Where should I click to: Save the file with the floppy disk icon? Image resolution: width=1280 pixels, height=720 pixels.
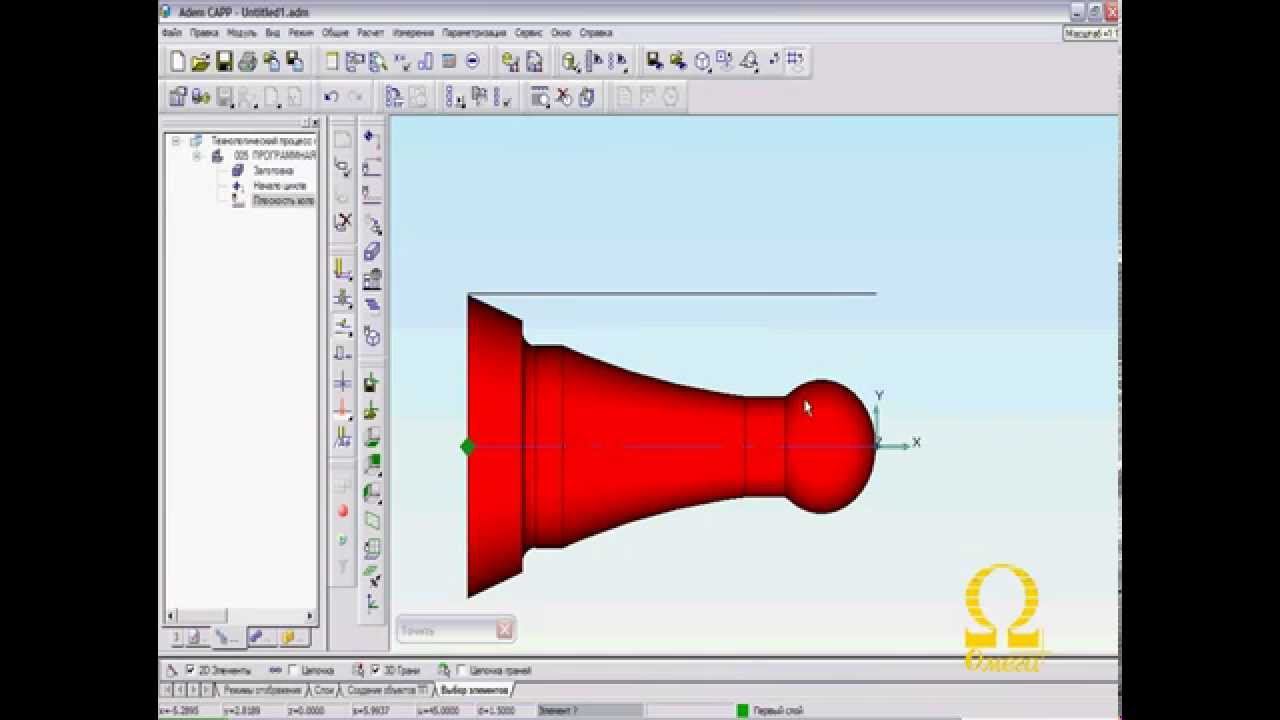click(x=224, y=62)
